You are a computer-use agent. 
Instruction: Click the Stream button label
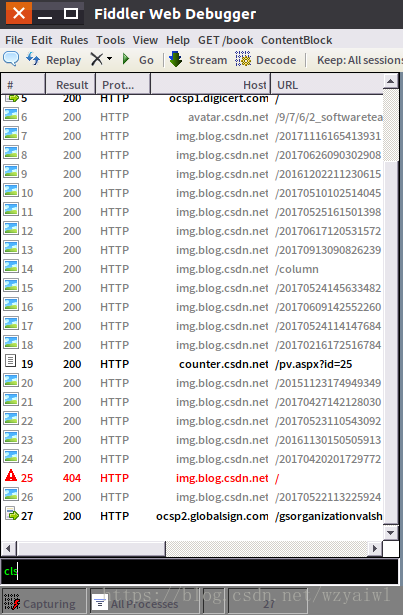[x=208, y=60]
